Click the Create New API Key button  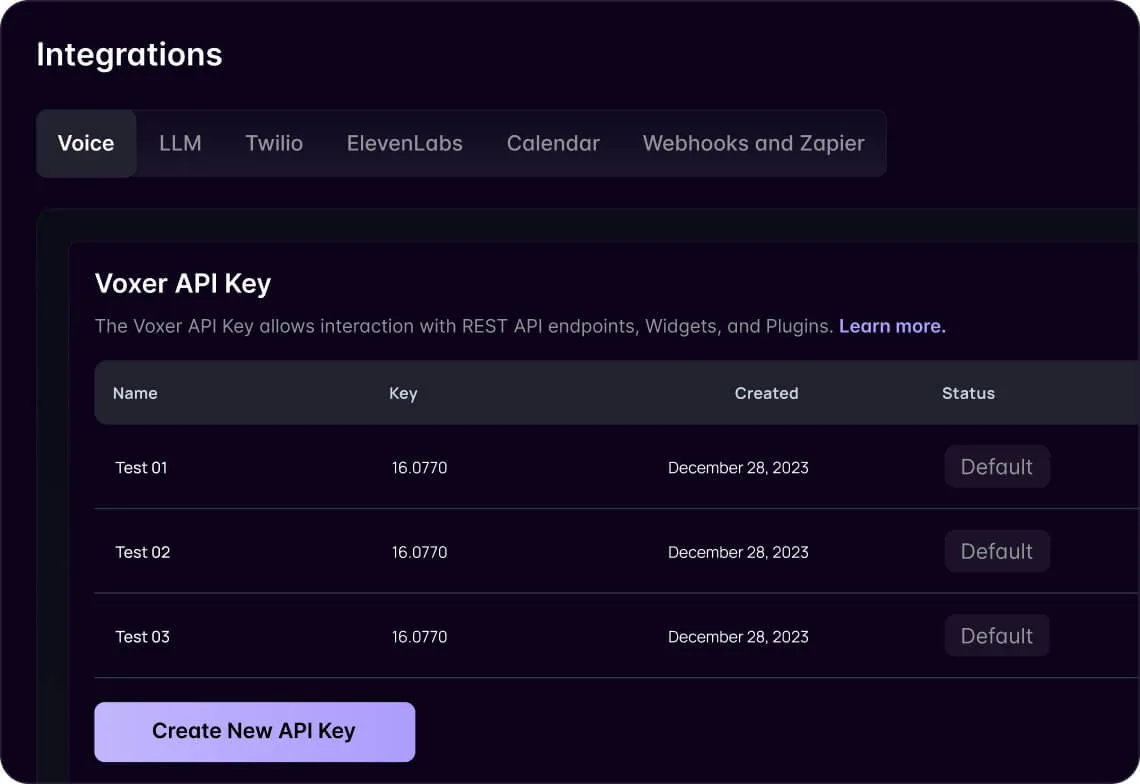[x=254, y=731]
